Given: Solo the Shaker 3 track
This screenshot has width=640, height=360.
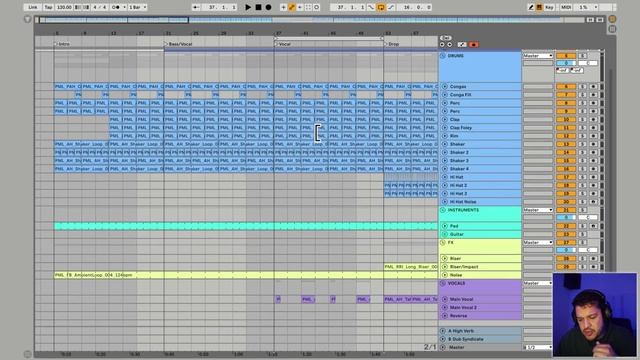Looking at the screenshot, I should pyautogui.click(x=582, y=160).
